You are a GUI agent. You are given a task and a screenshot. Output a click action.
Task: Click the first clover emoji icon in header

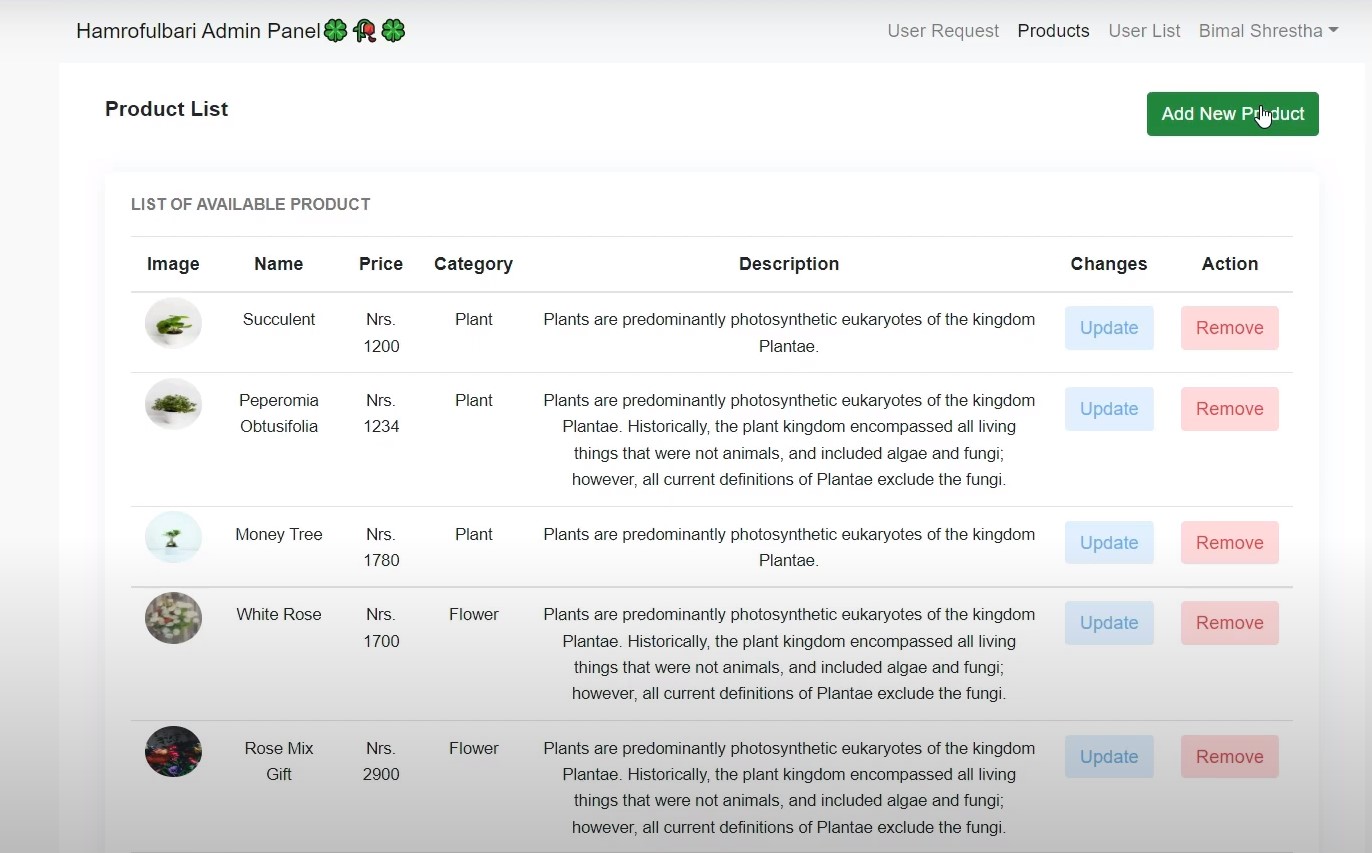(x=335, y=31)
